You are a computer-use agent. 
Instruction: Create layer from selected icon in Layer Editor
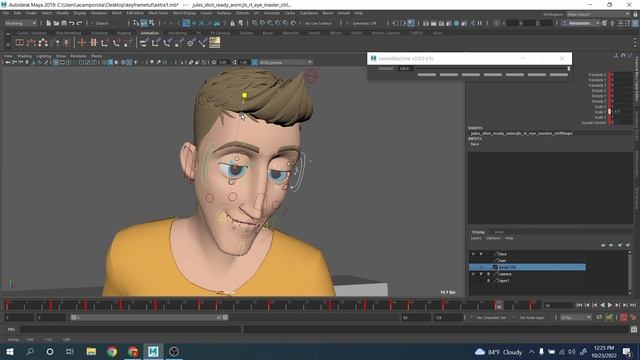628,245
